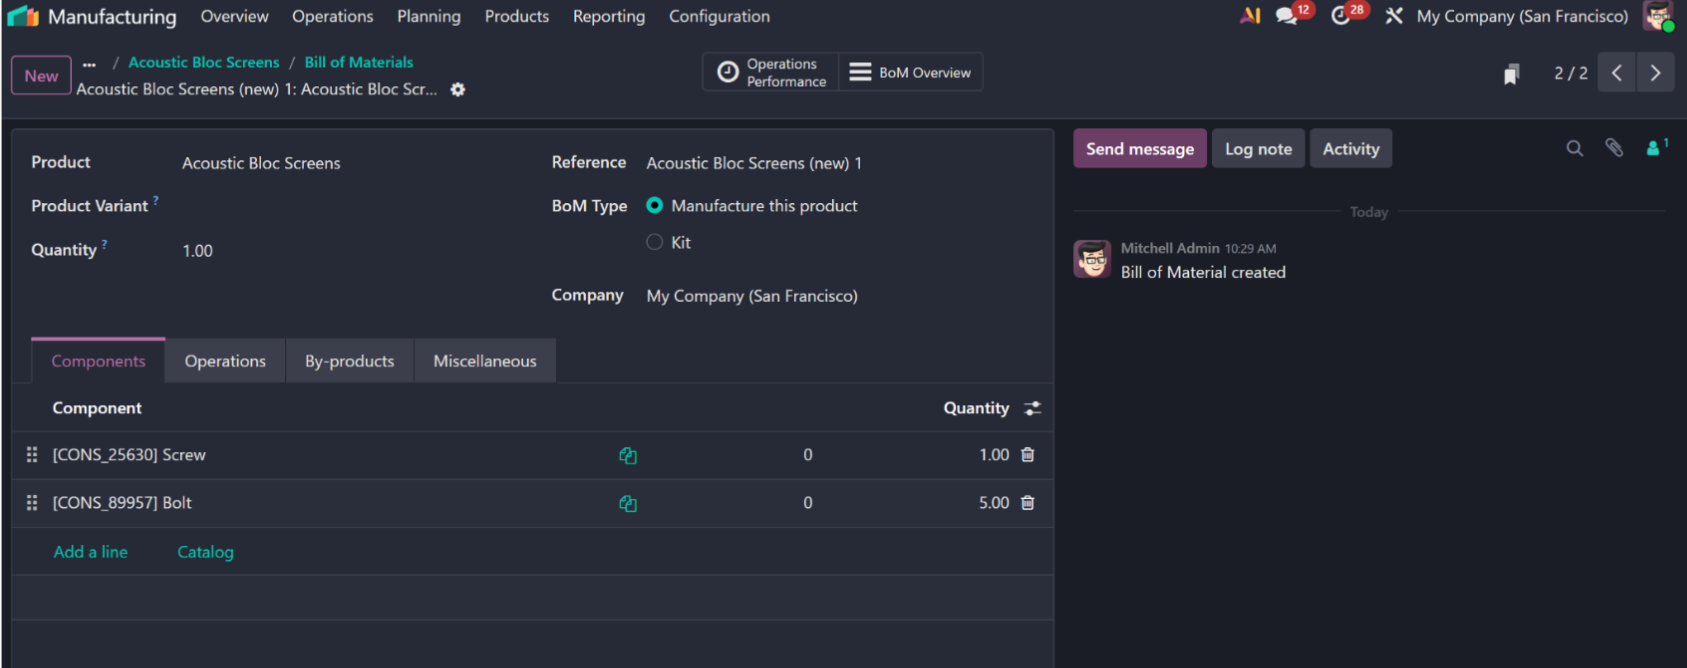This screenshot has width=1687, height=668.
Task: Click the bookmark icon near pager
Action: pos(1511,74)
